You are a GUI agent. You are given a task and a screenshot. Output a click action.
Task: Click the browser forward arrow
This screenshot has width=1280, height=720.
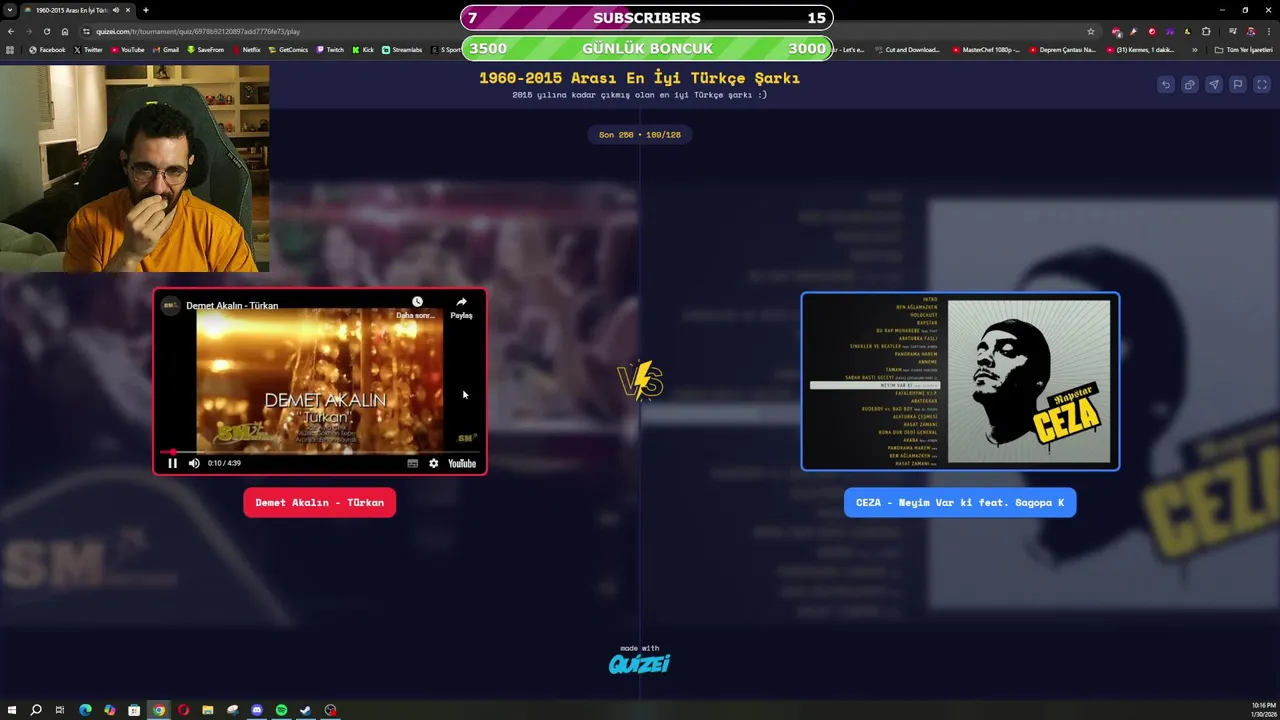(x=28, y=31)
